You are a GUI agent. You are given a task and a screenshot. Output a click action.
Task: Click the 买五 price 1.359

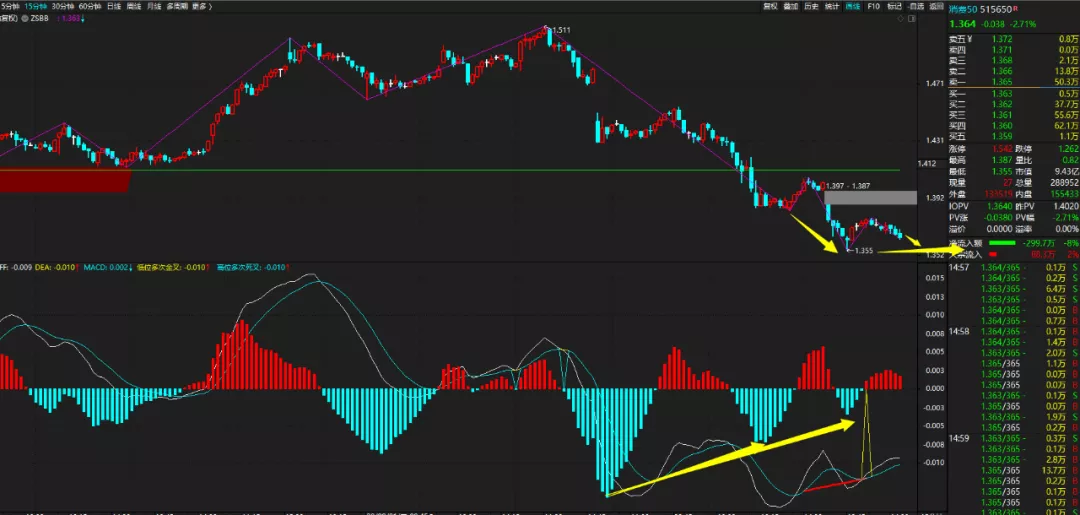click(1001, 136)
